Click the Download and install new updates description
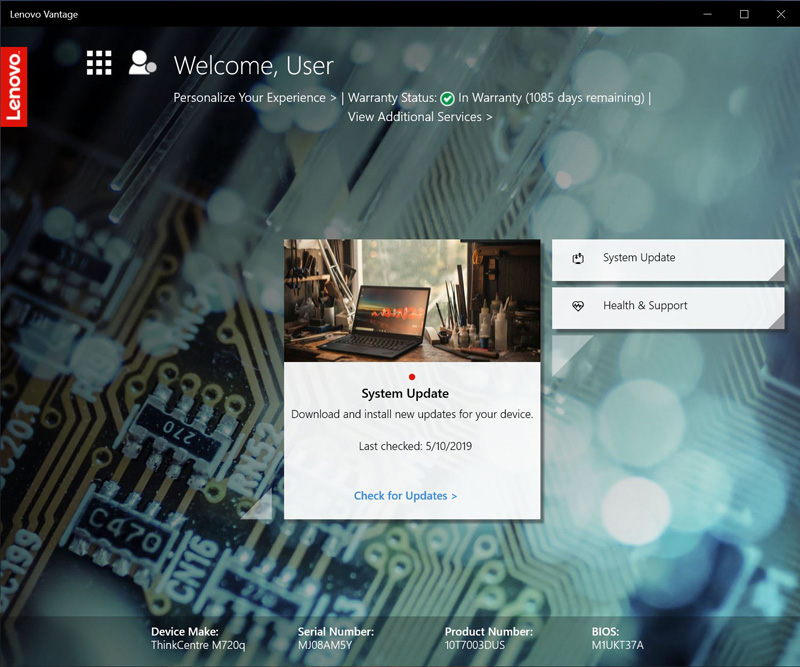800x667 pixels. [x=412, y=414]
